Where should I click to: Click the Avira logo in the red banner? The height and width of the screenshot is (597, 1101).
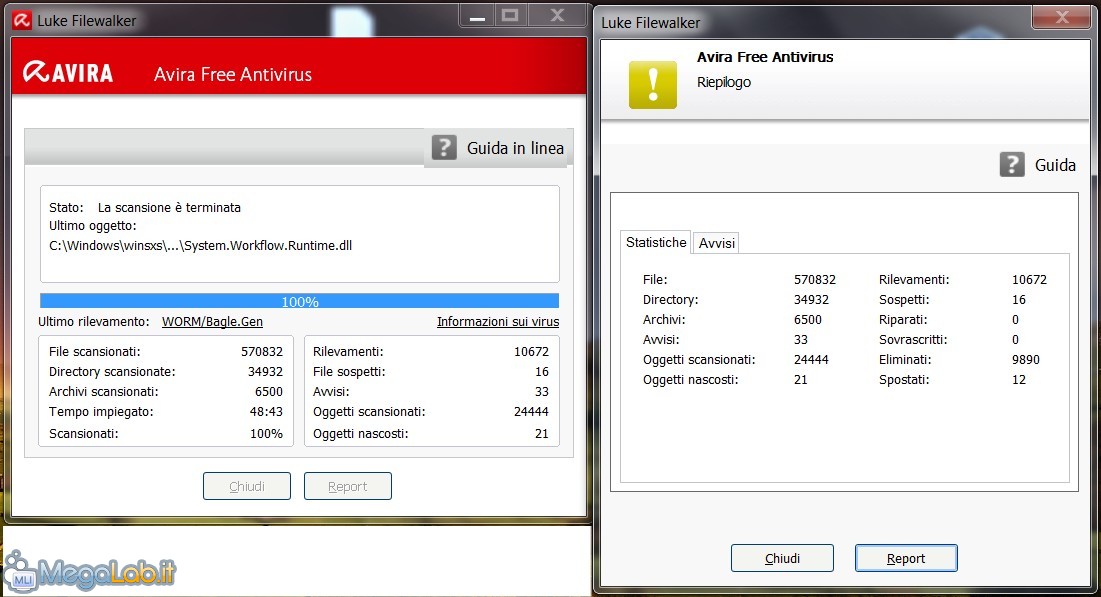[68, 72]
